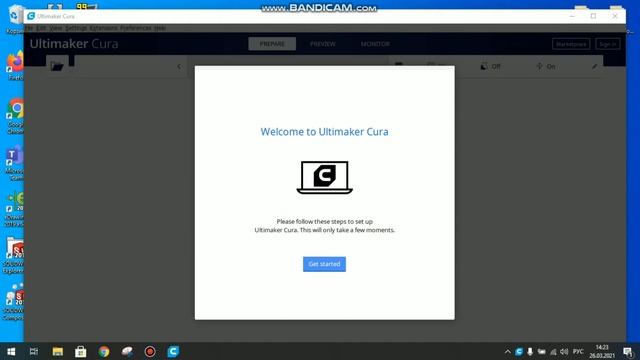The width and height of the screenshot is (640, 360).
Task: Open the Edit menu
Action: 41,28
